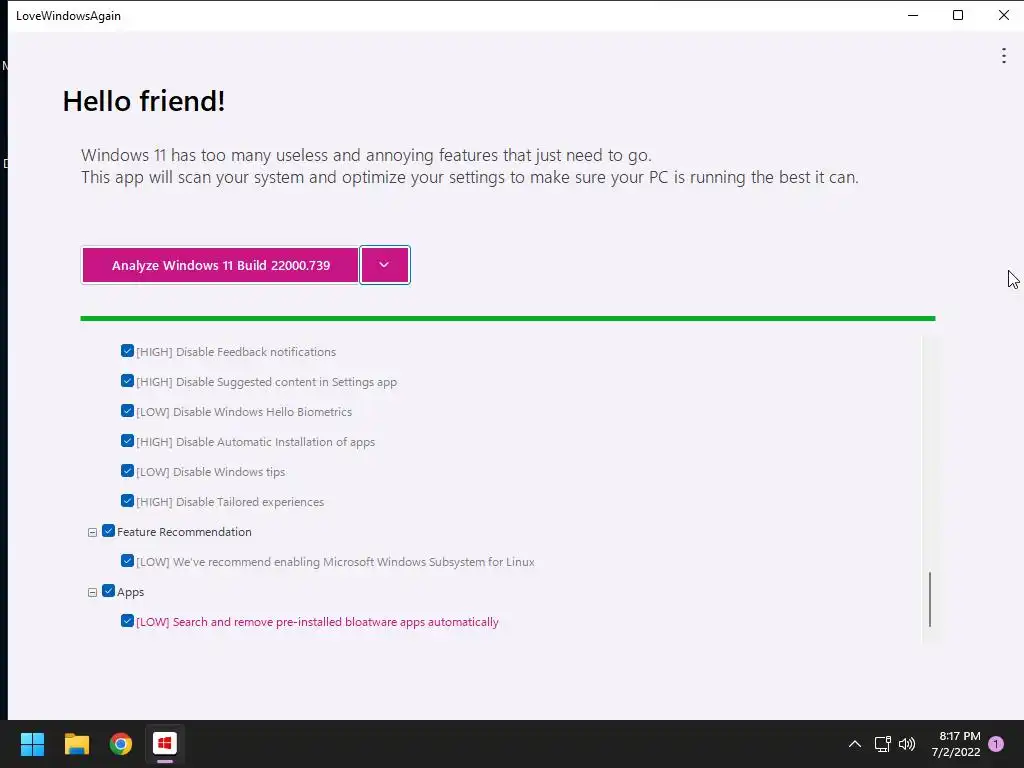Toggle Disable Automatic Installation of apps checkbox
Screen dimensions: 1024x768
(x=127, y=441)
